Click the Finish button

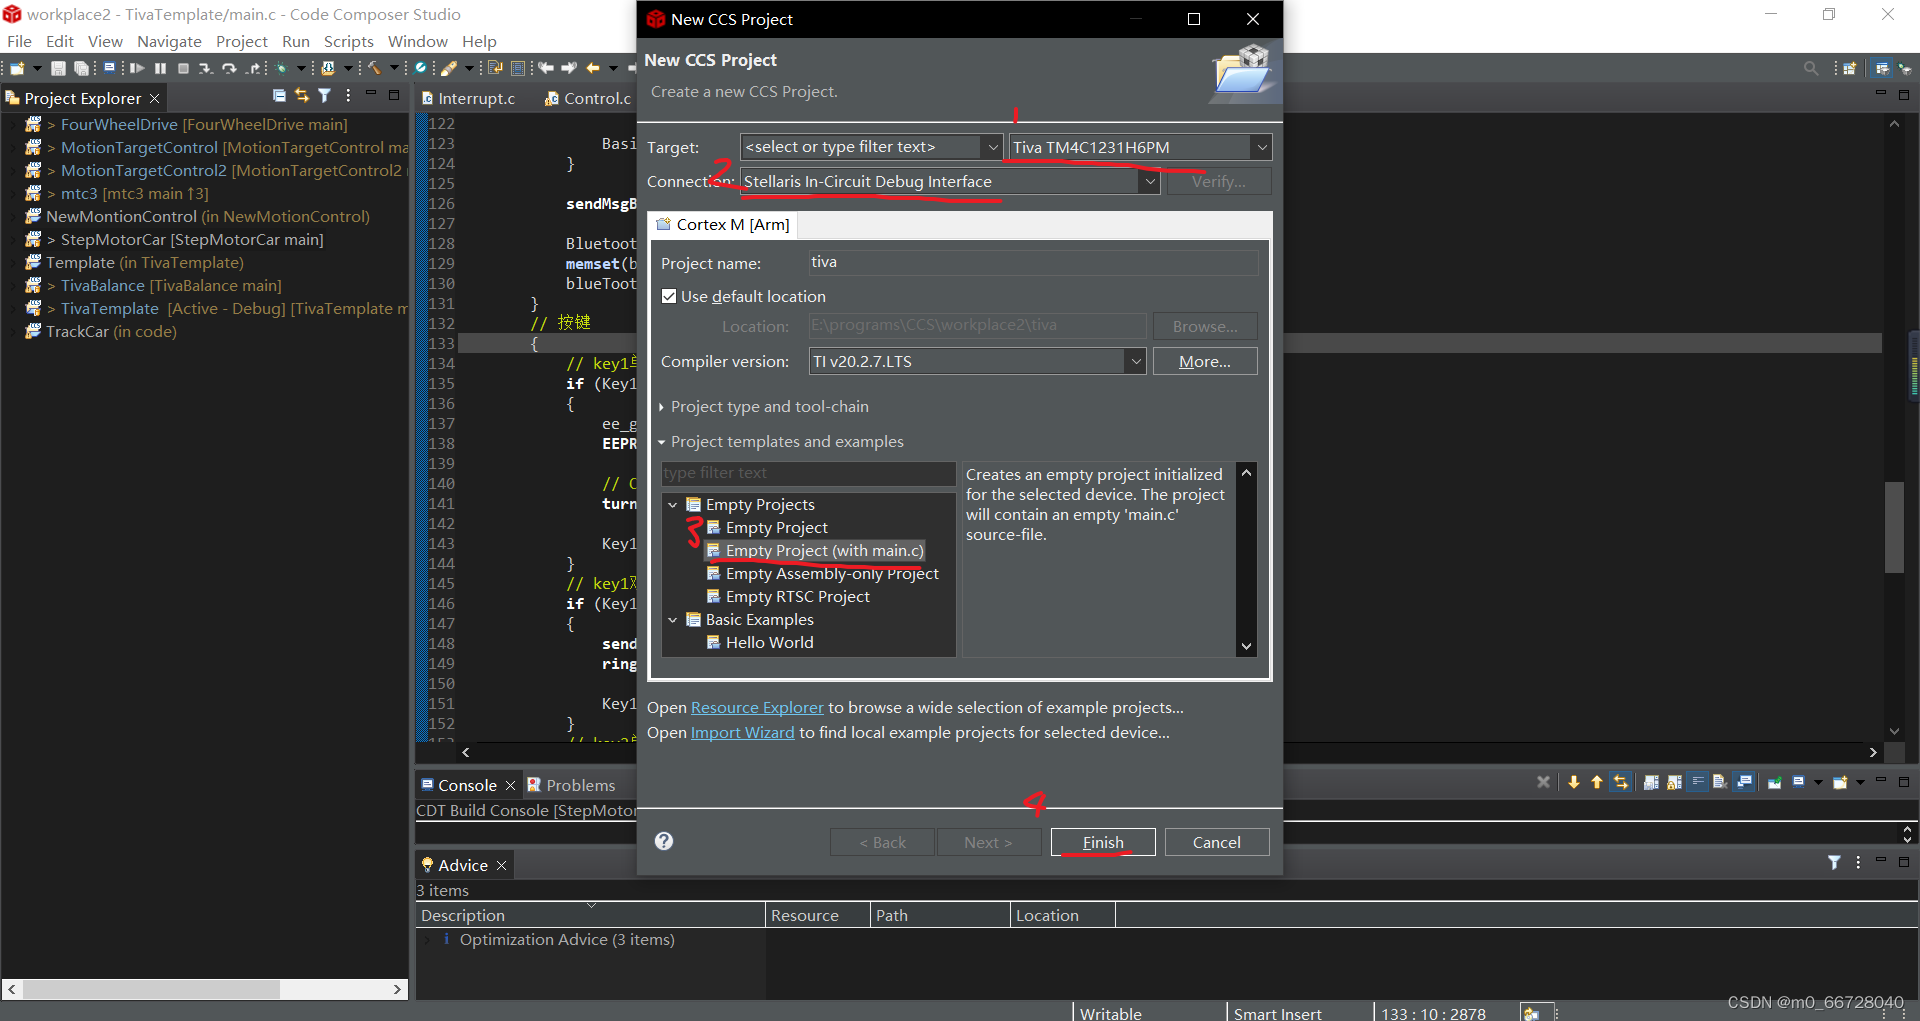(x=1103, y=842)
